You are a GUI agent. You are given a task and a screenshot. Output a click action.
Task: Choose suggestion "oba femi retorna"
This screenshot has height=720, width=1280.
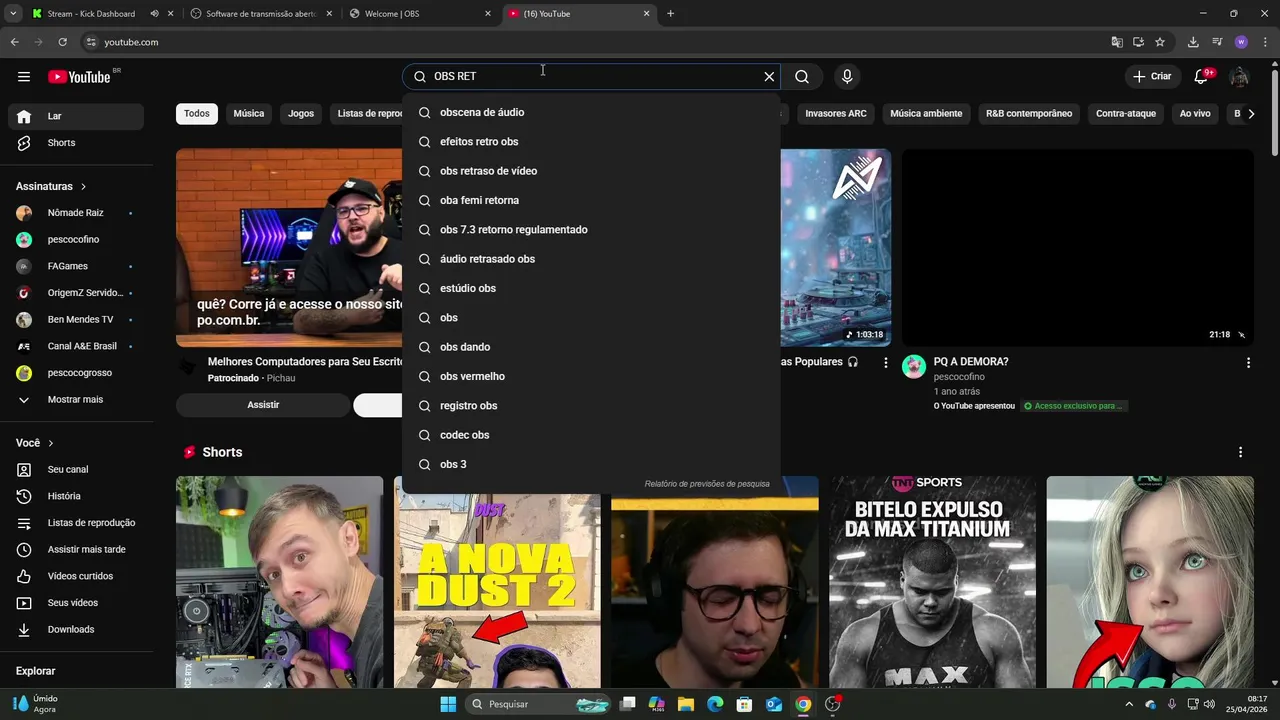pos(591,200)
